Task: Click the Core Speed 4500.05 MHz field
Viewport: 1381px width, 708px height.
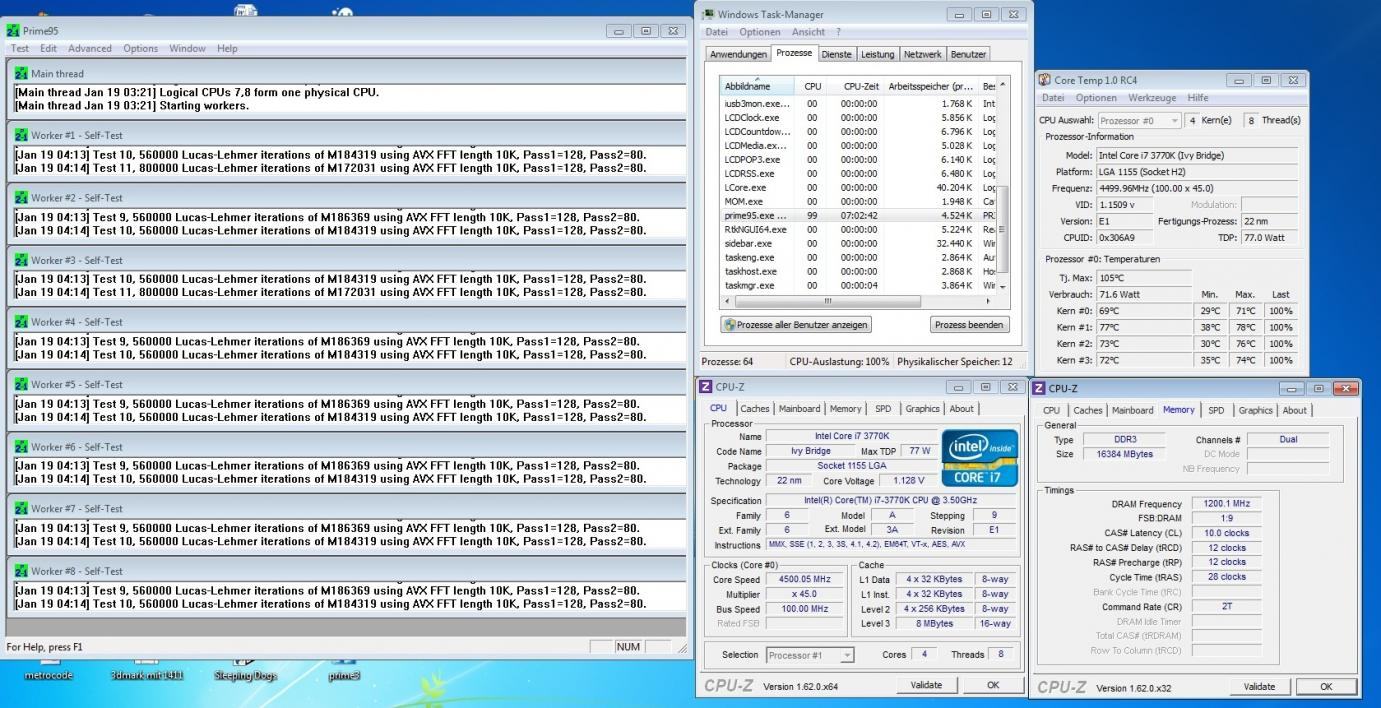Action: 804,579
